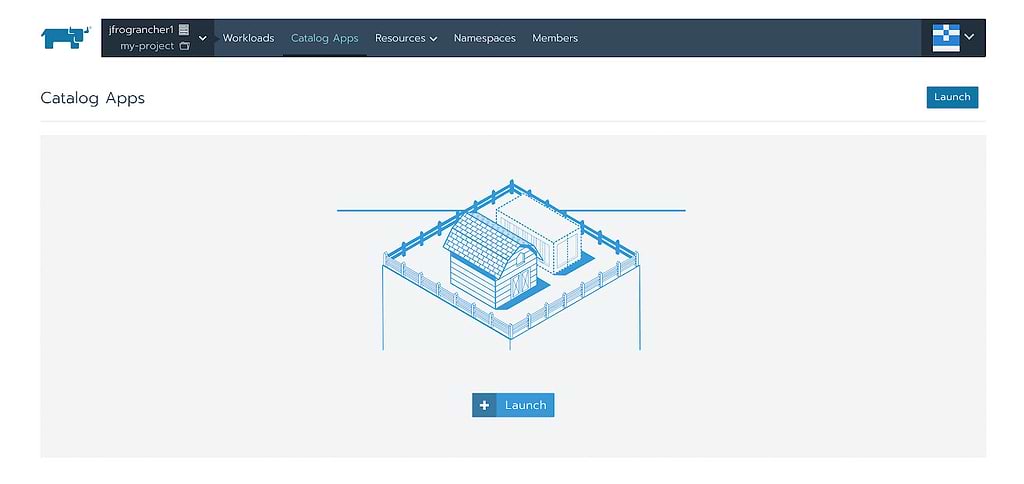Open the Members page
The image size is (1024, 484).
click(555, 38)
